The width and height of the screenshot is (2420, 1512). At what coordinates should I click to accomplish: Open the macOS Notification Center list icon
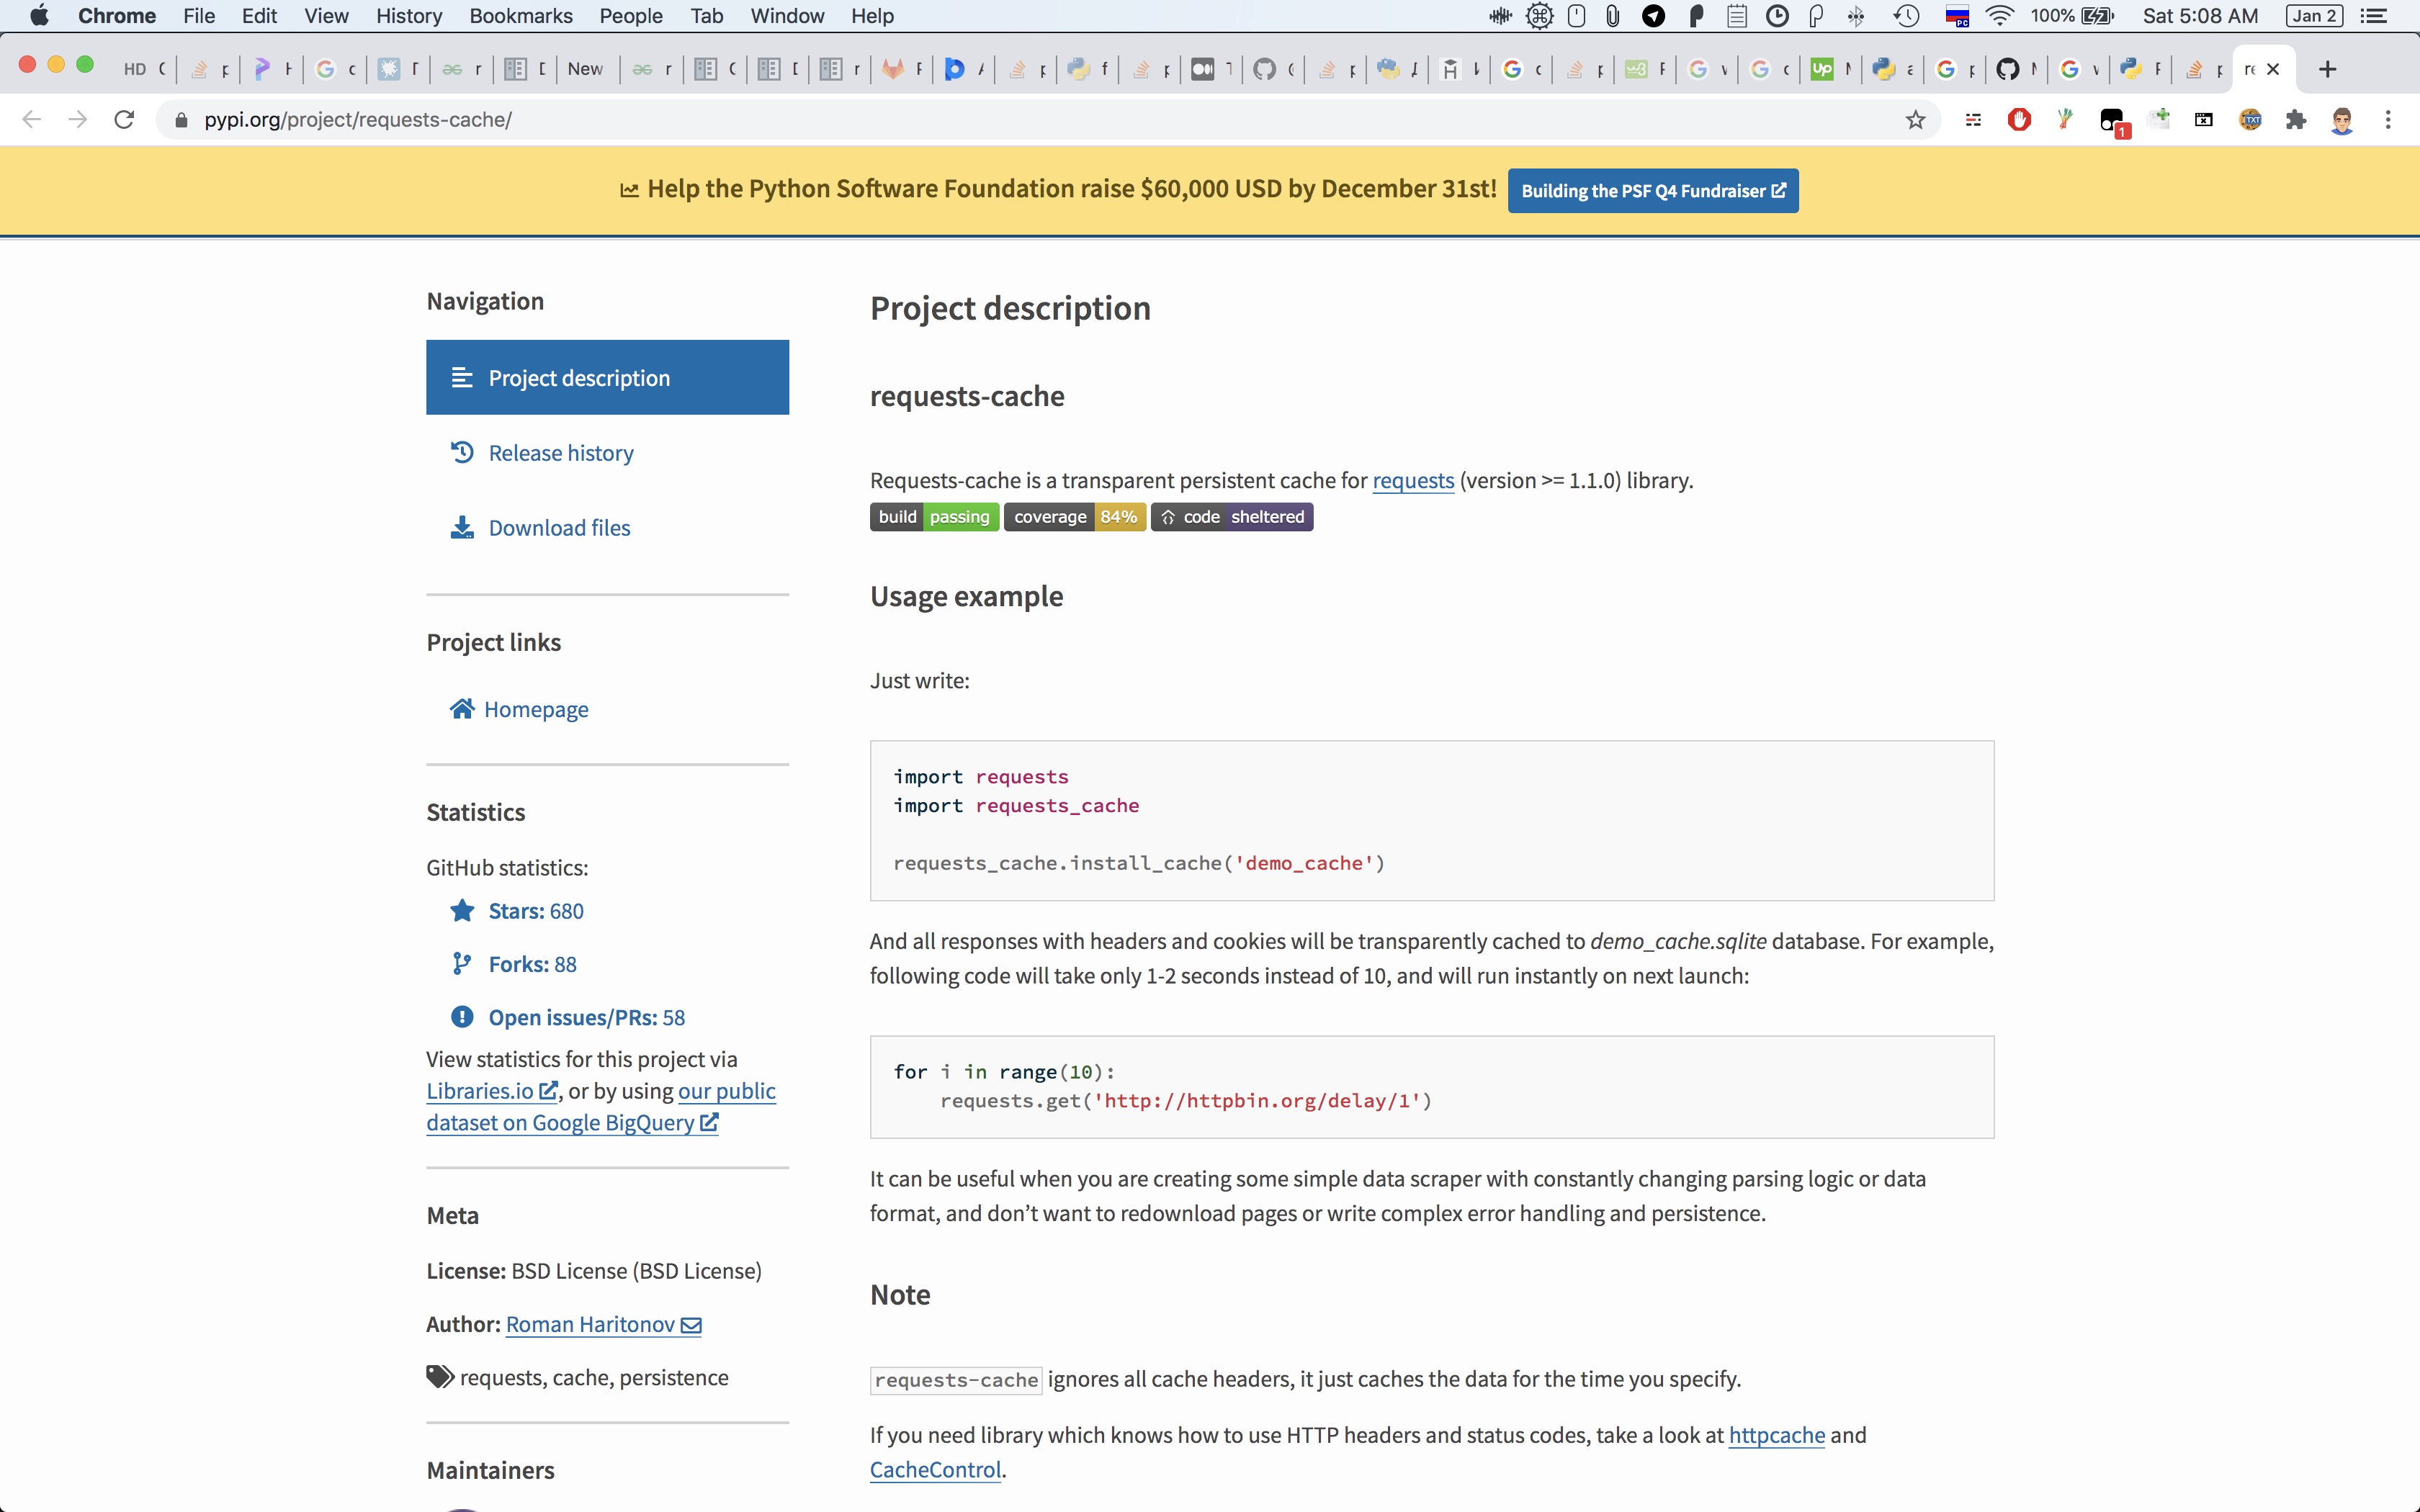(x=2374, y=16)
